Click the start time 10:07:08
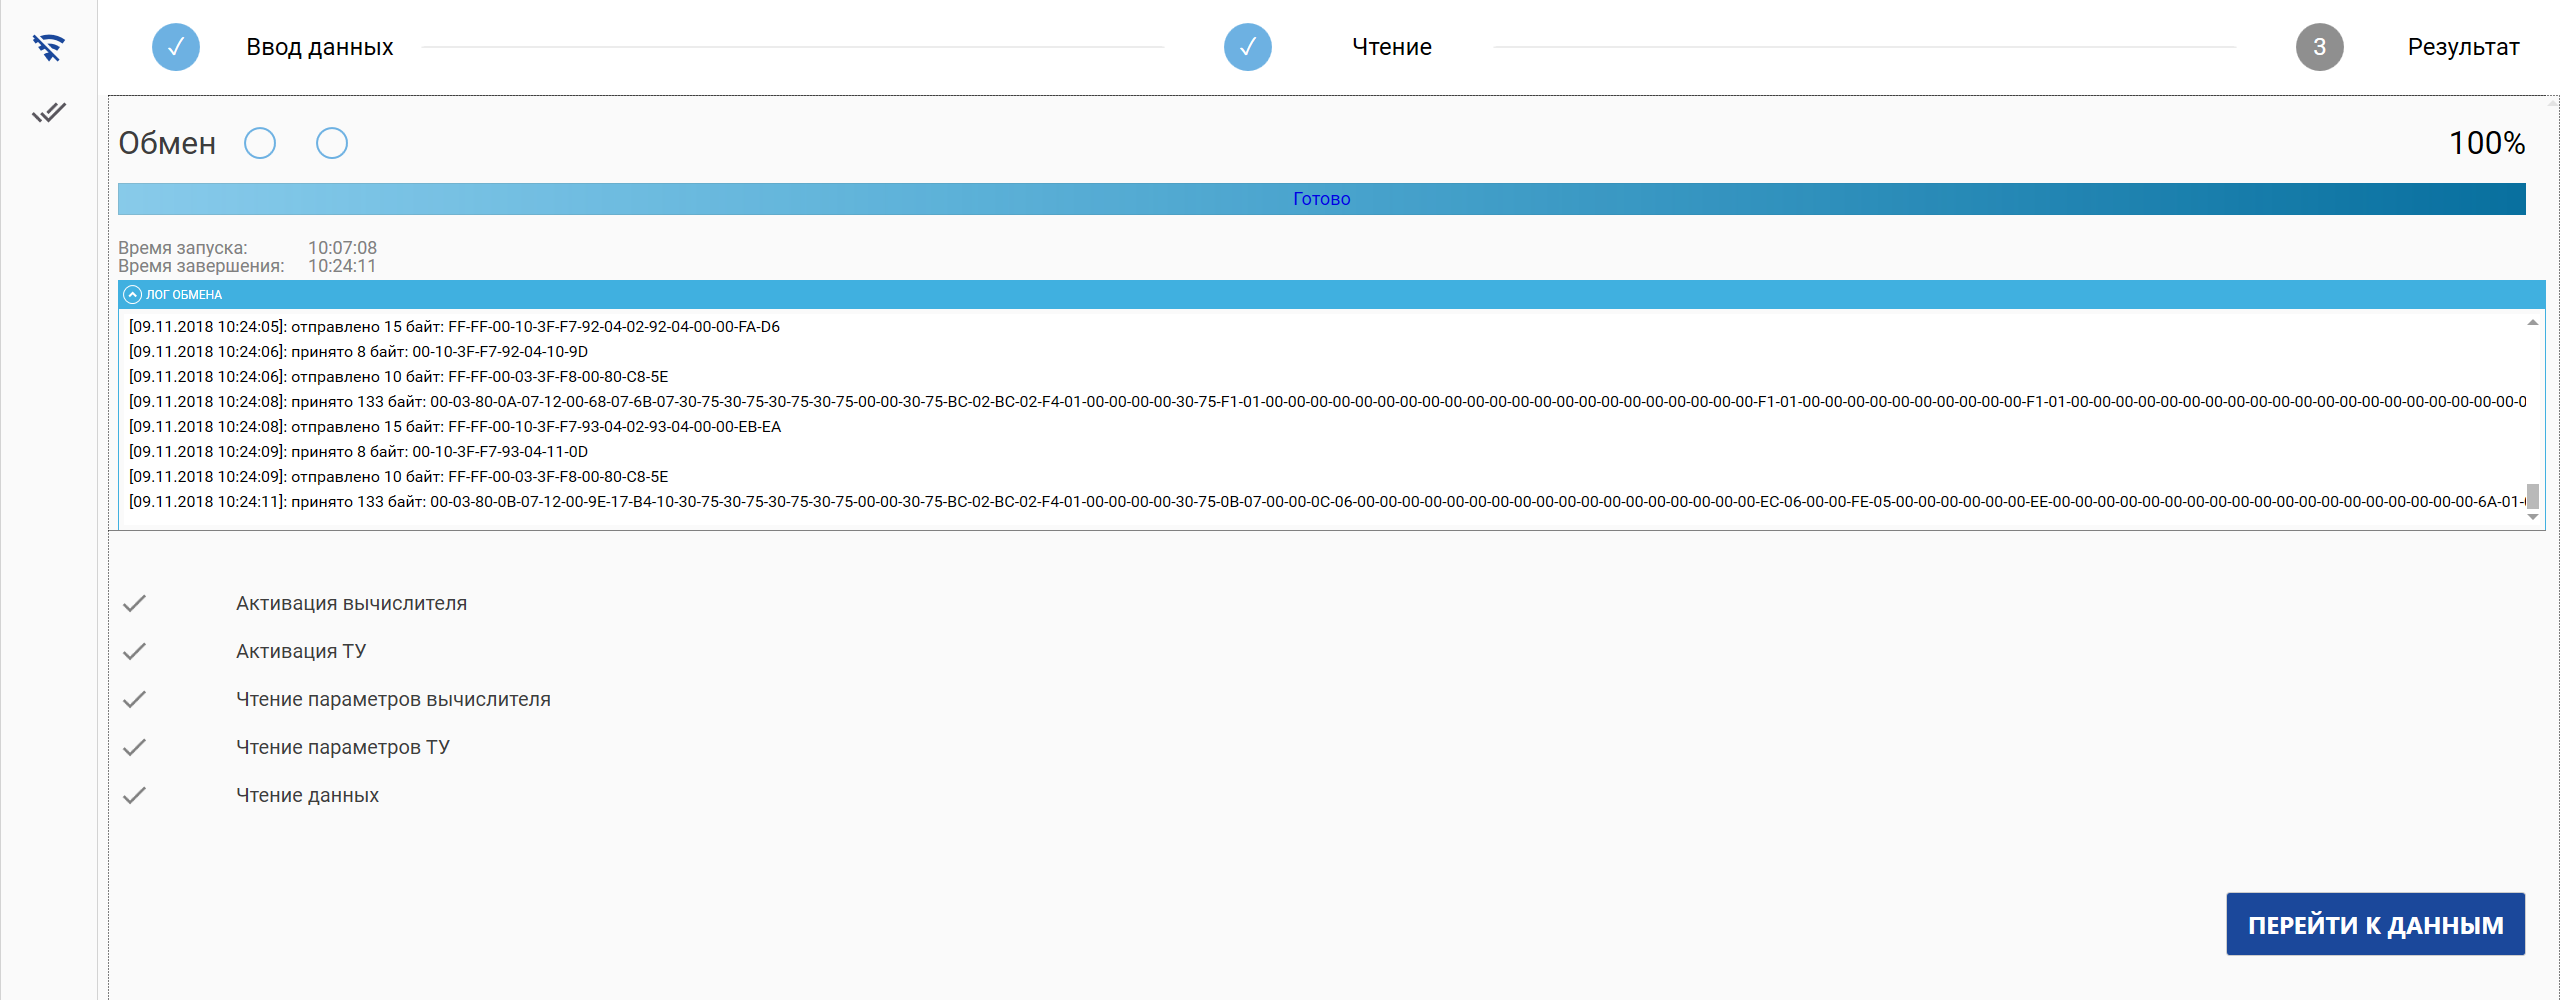2560x1000 pixels. click(x=342, y=247)
